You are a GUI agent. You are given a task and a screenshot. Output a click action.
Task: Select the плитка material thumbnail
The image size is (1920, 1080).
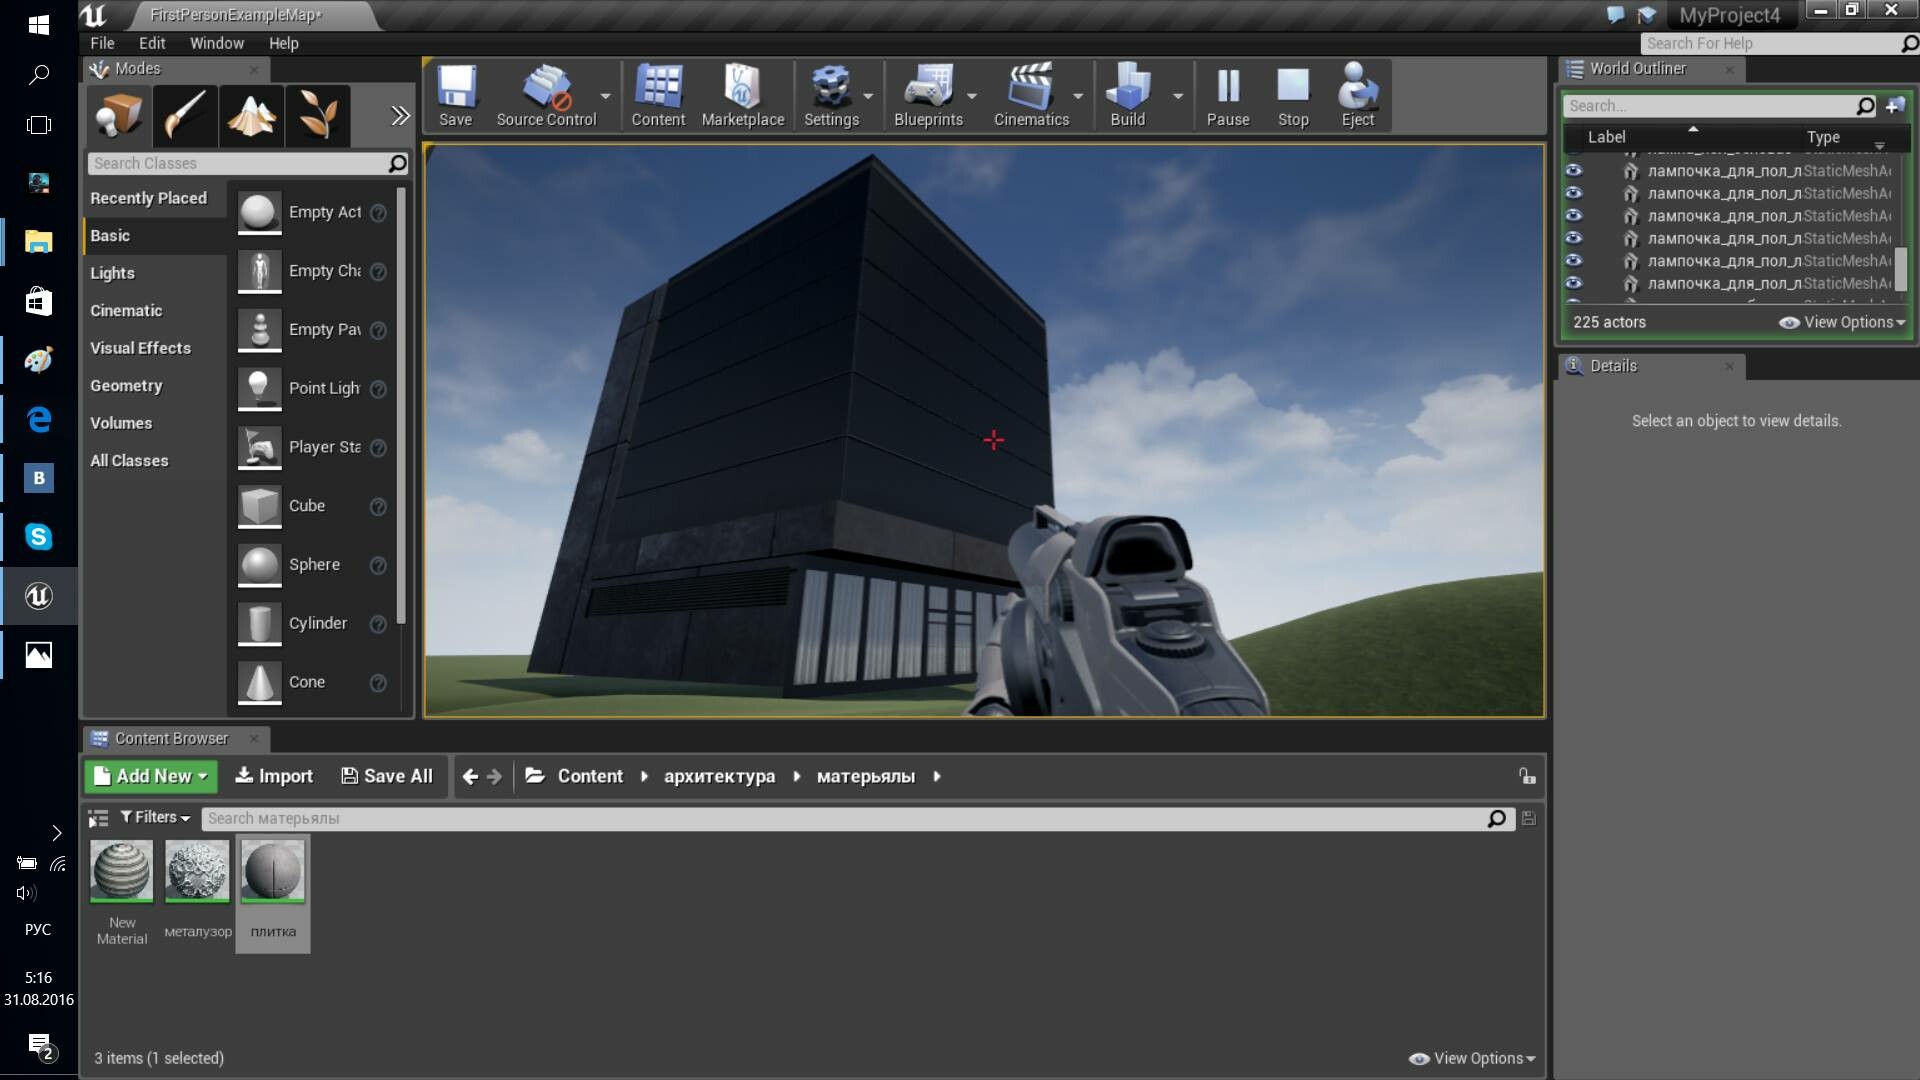tap(272, 871)
